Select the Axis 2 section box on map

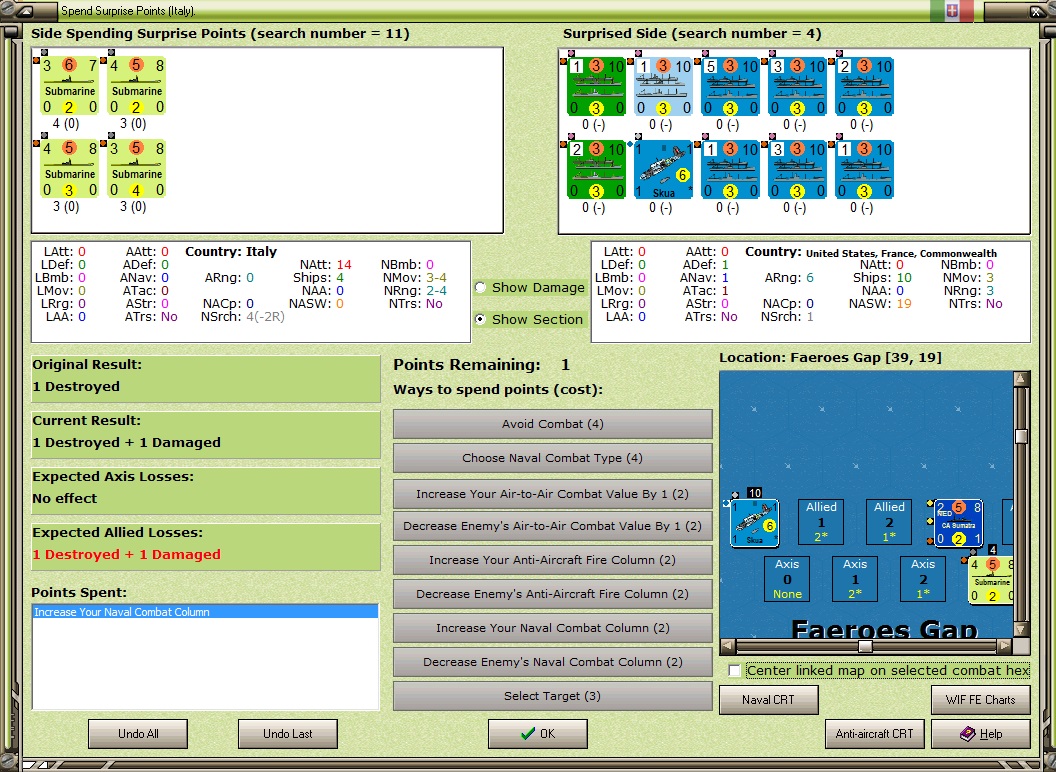pyautogui.click(x=923, y=579)
